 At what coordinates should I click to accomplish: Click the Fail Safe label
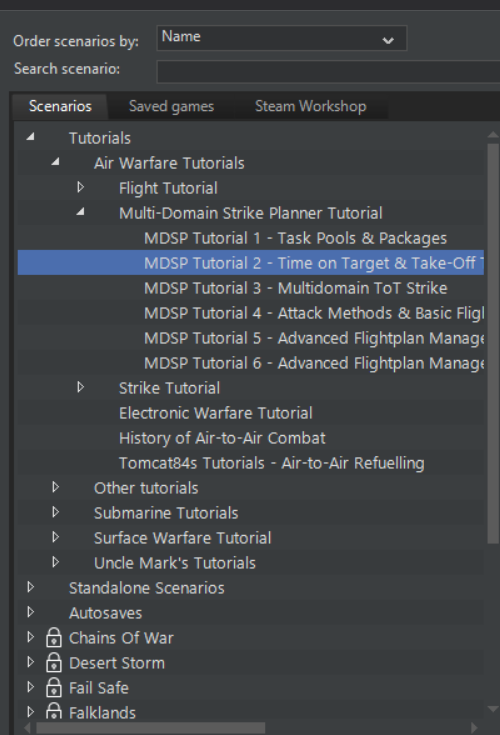point(99,688)
